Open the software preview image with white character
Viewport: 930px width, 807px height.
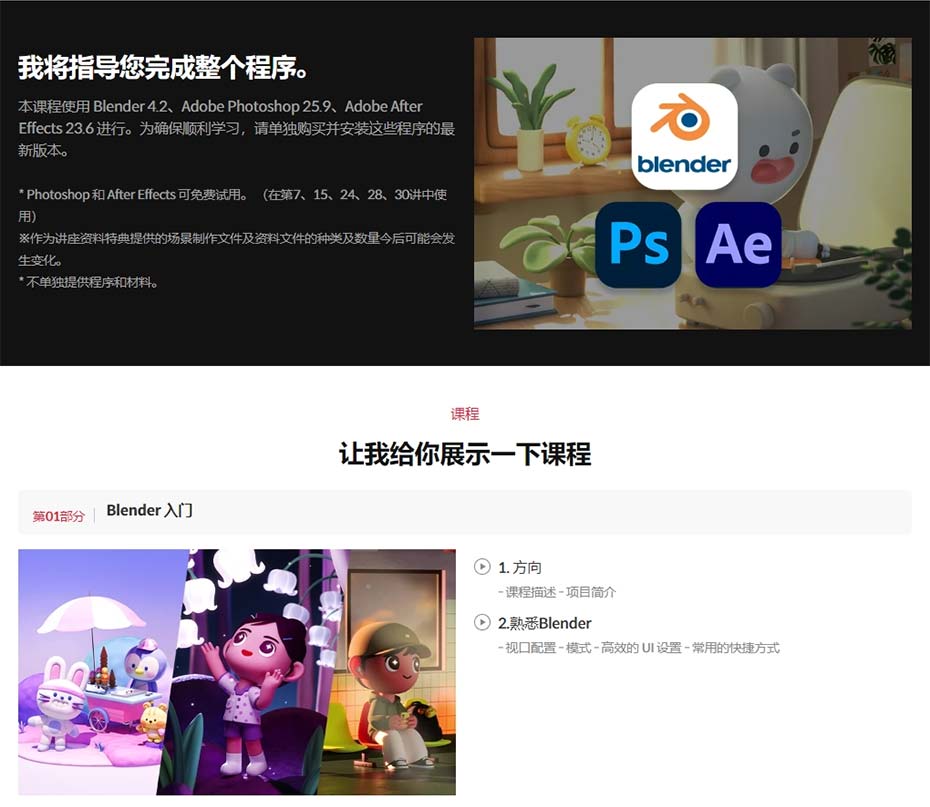[x=692, y=183]
